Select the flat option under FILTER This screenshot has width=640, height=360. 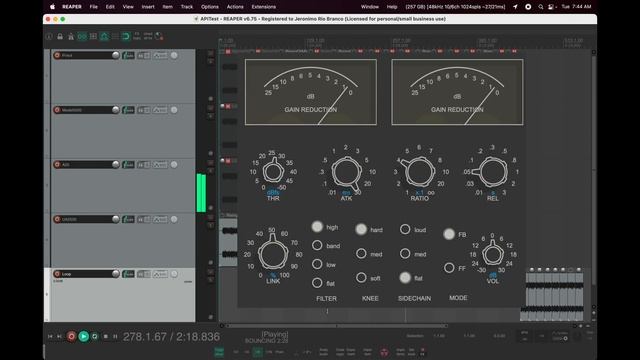pyautogui.click(x=317, y=282)
